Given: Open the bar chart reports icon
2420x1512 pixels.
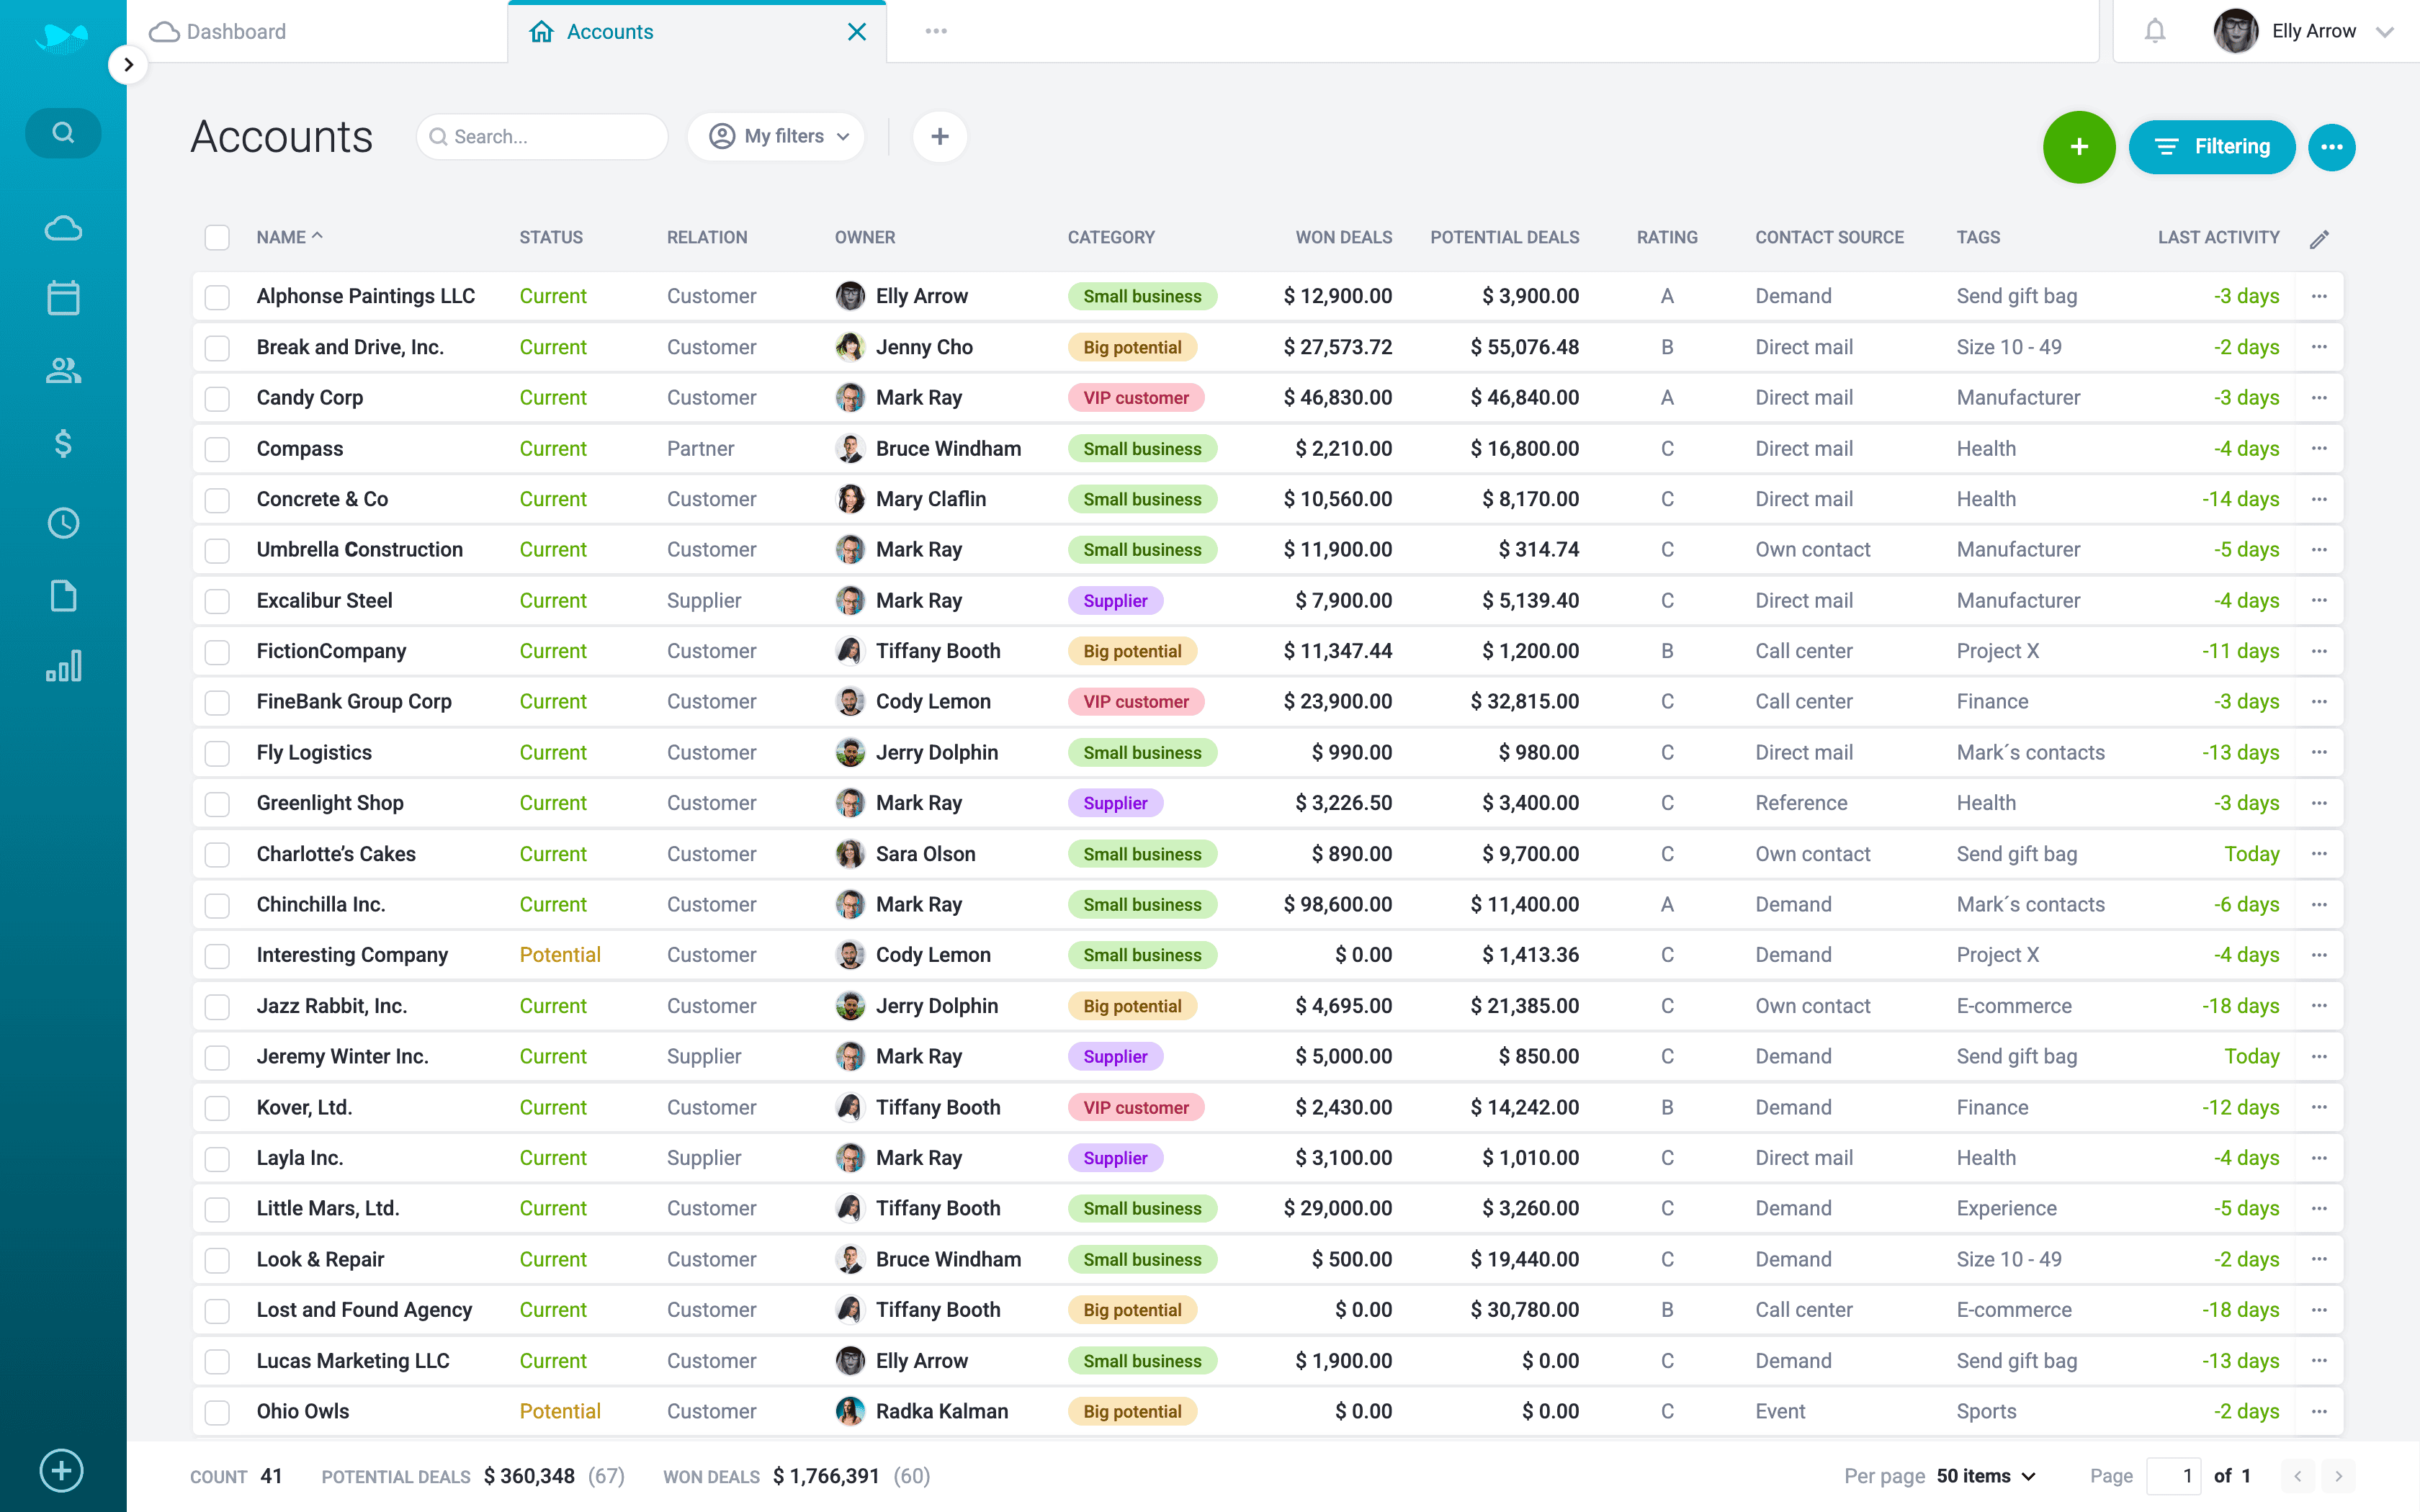Looking at the screenshot, I should click(63, 666).
